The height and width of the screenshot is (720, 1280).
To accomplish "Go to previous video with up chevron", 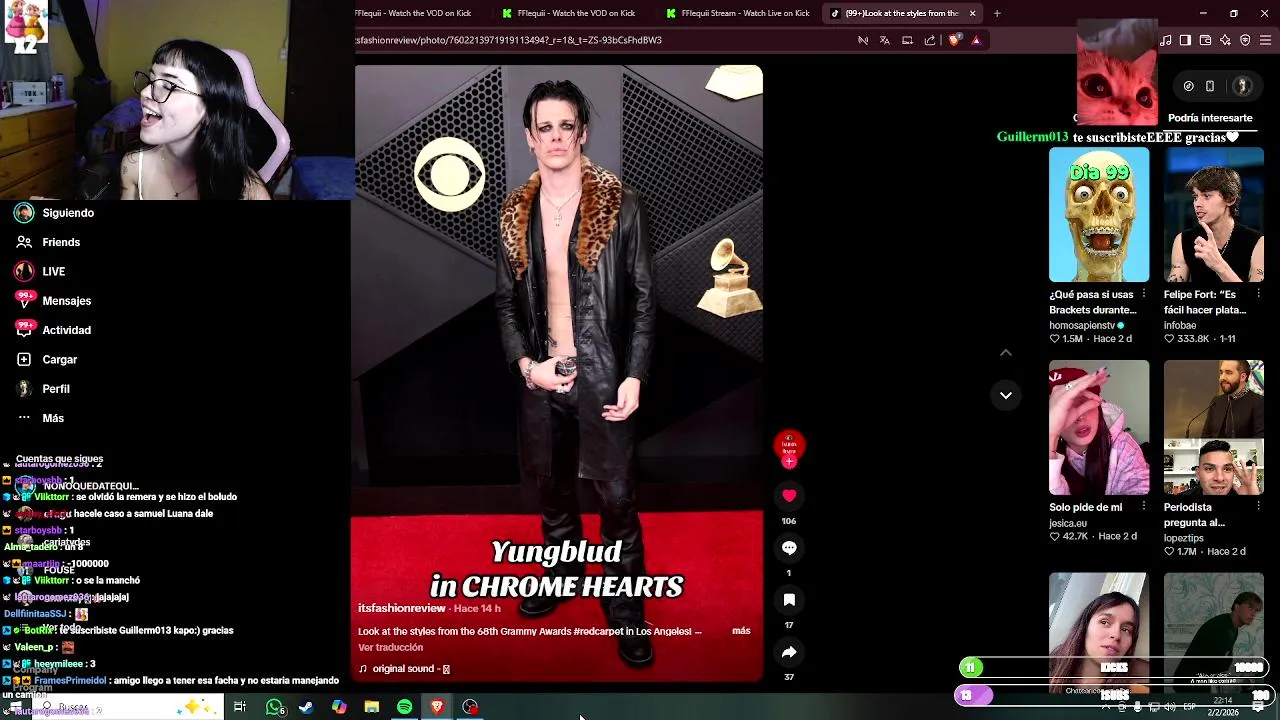I will click(x=1006, y=352).
